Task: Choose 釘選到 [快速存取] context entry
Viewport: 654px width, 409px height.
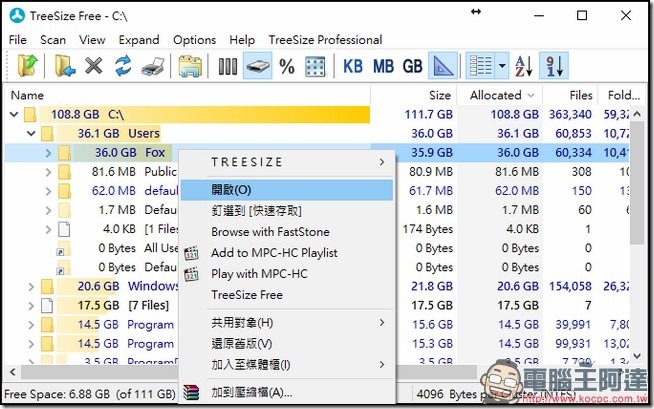Action: [x=287, y=211]
